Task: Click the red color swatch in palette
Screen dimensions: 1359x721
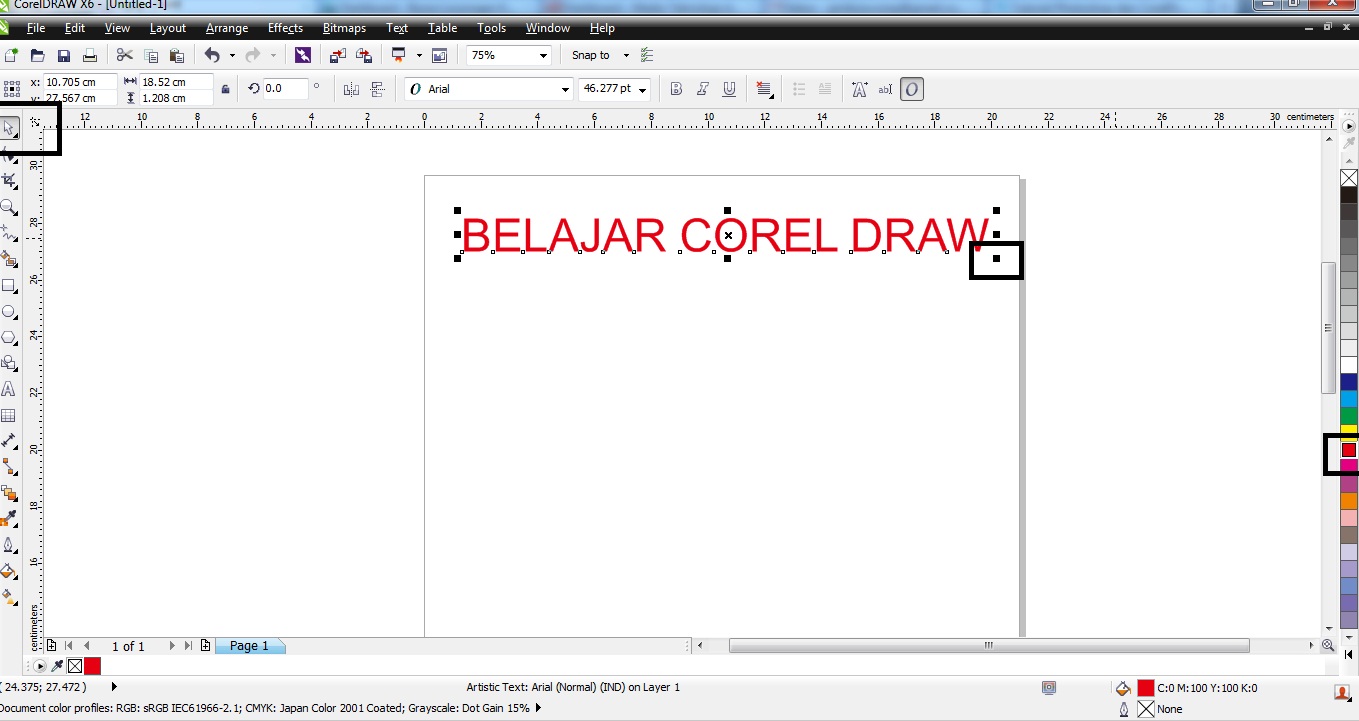Action: (x=1349, y=450)
